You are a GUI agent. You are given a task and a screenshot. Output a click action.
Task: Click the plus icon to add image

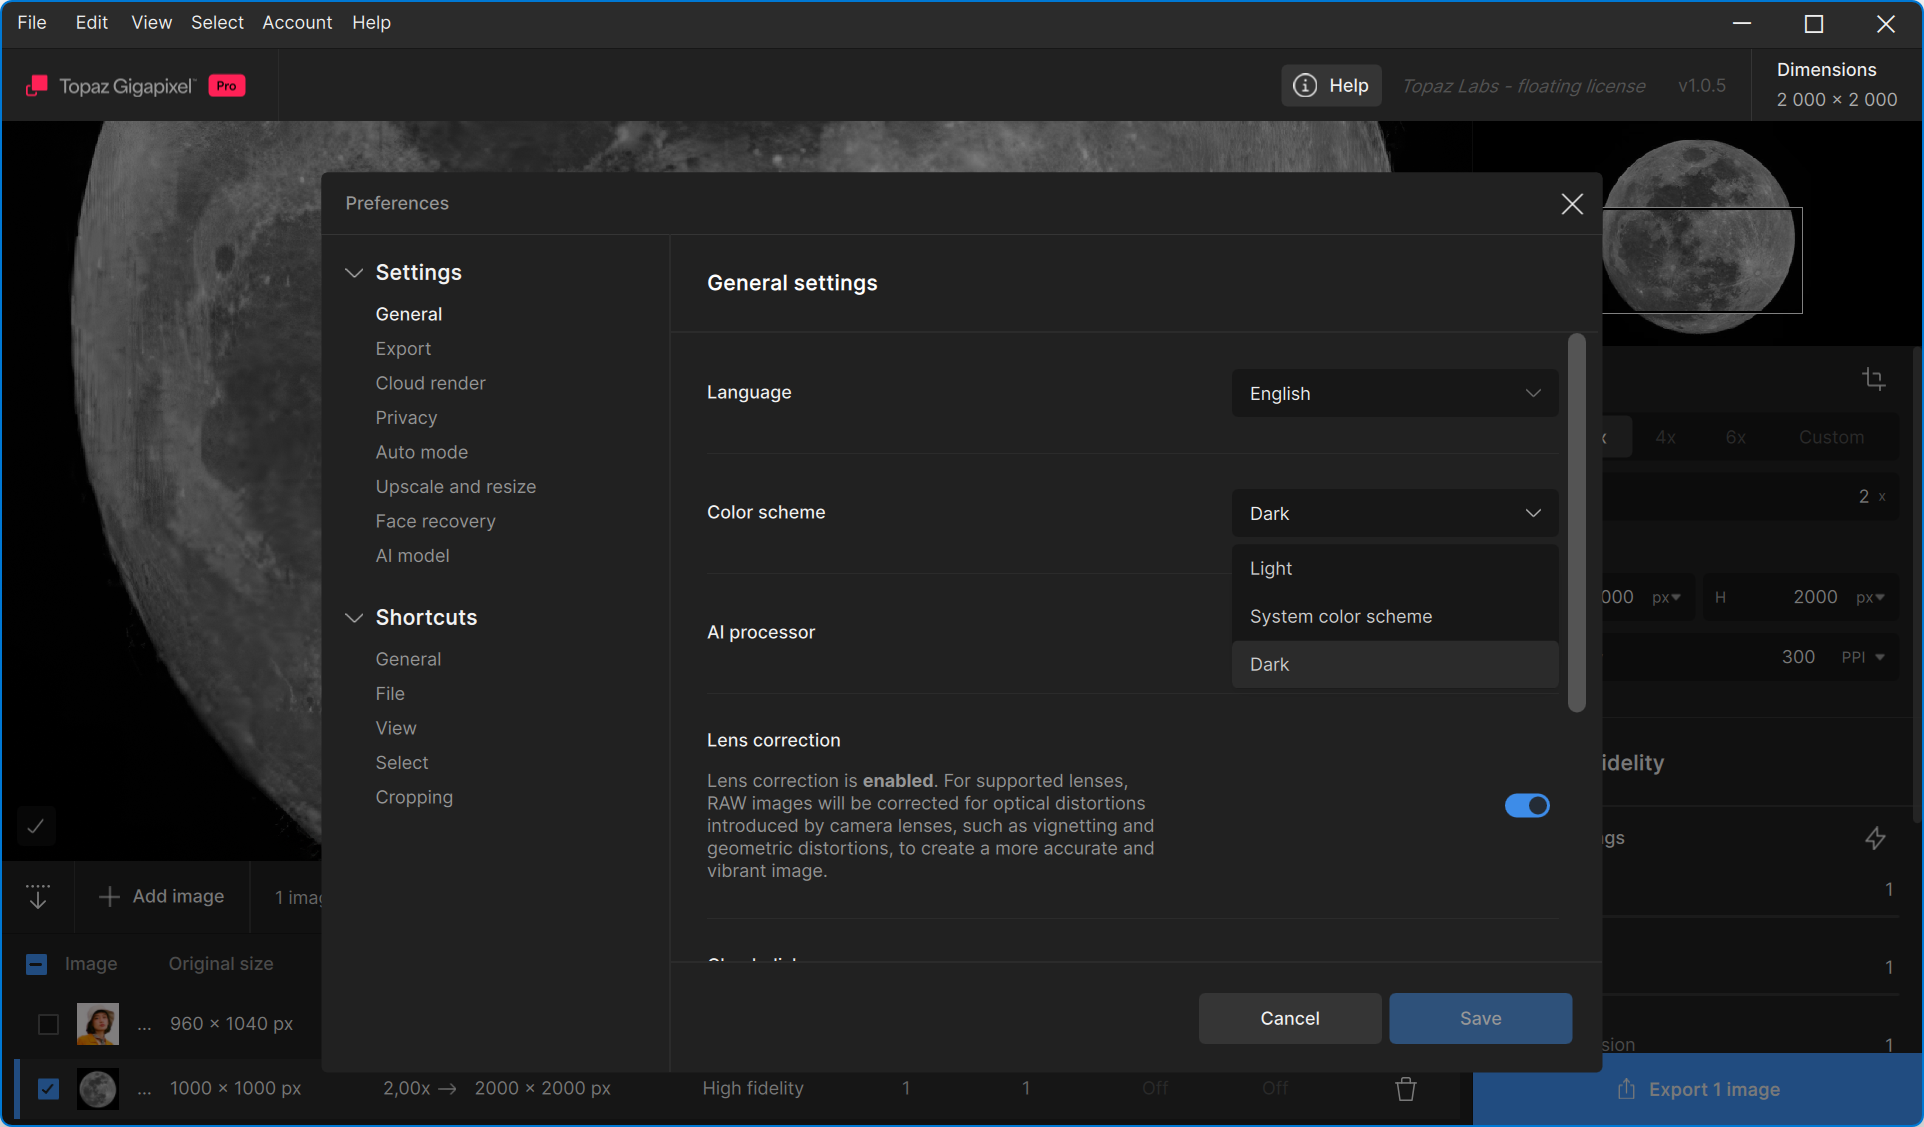(x=109, y=896)
